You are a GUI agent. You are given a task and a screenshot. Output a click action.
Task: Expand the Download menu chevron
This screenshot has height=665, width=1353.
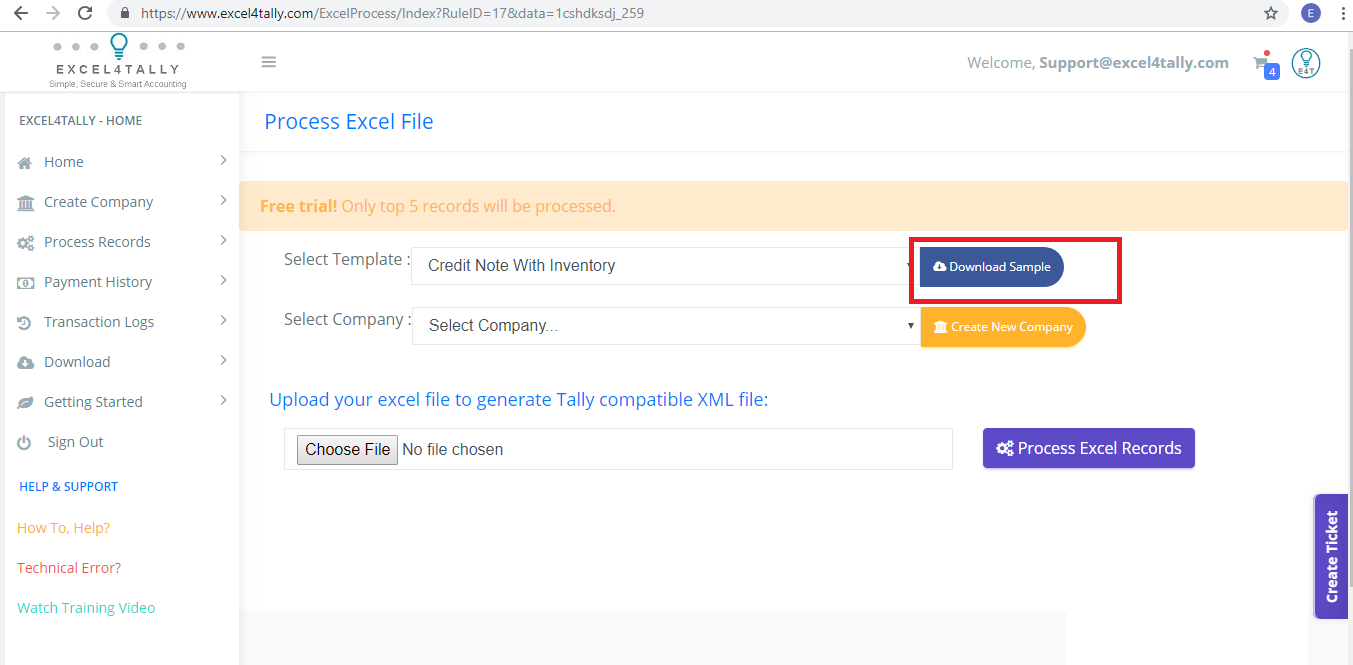223,360
